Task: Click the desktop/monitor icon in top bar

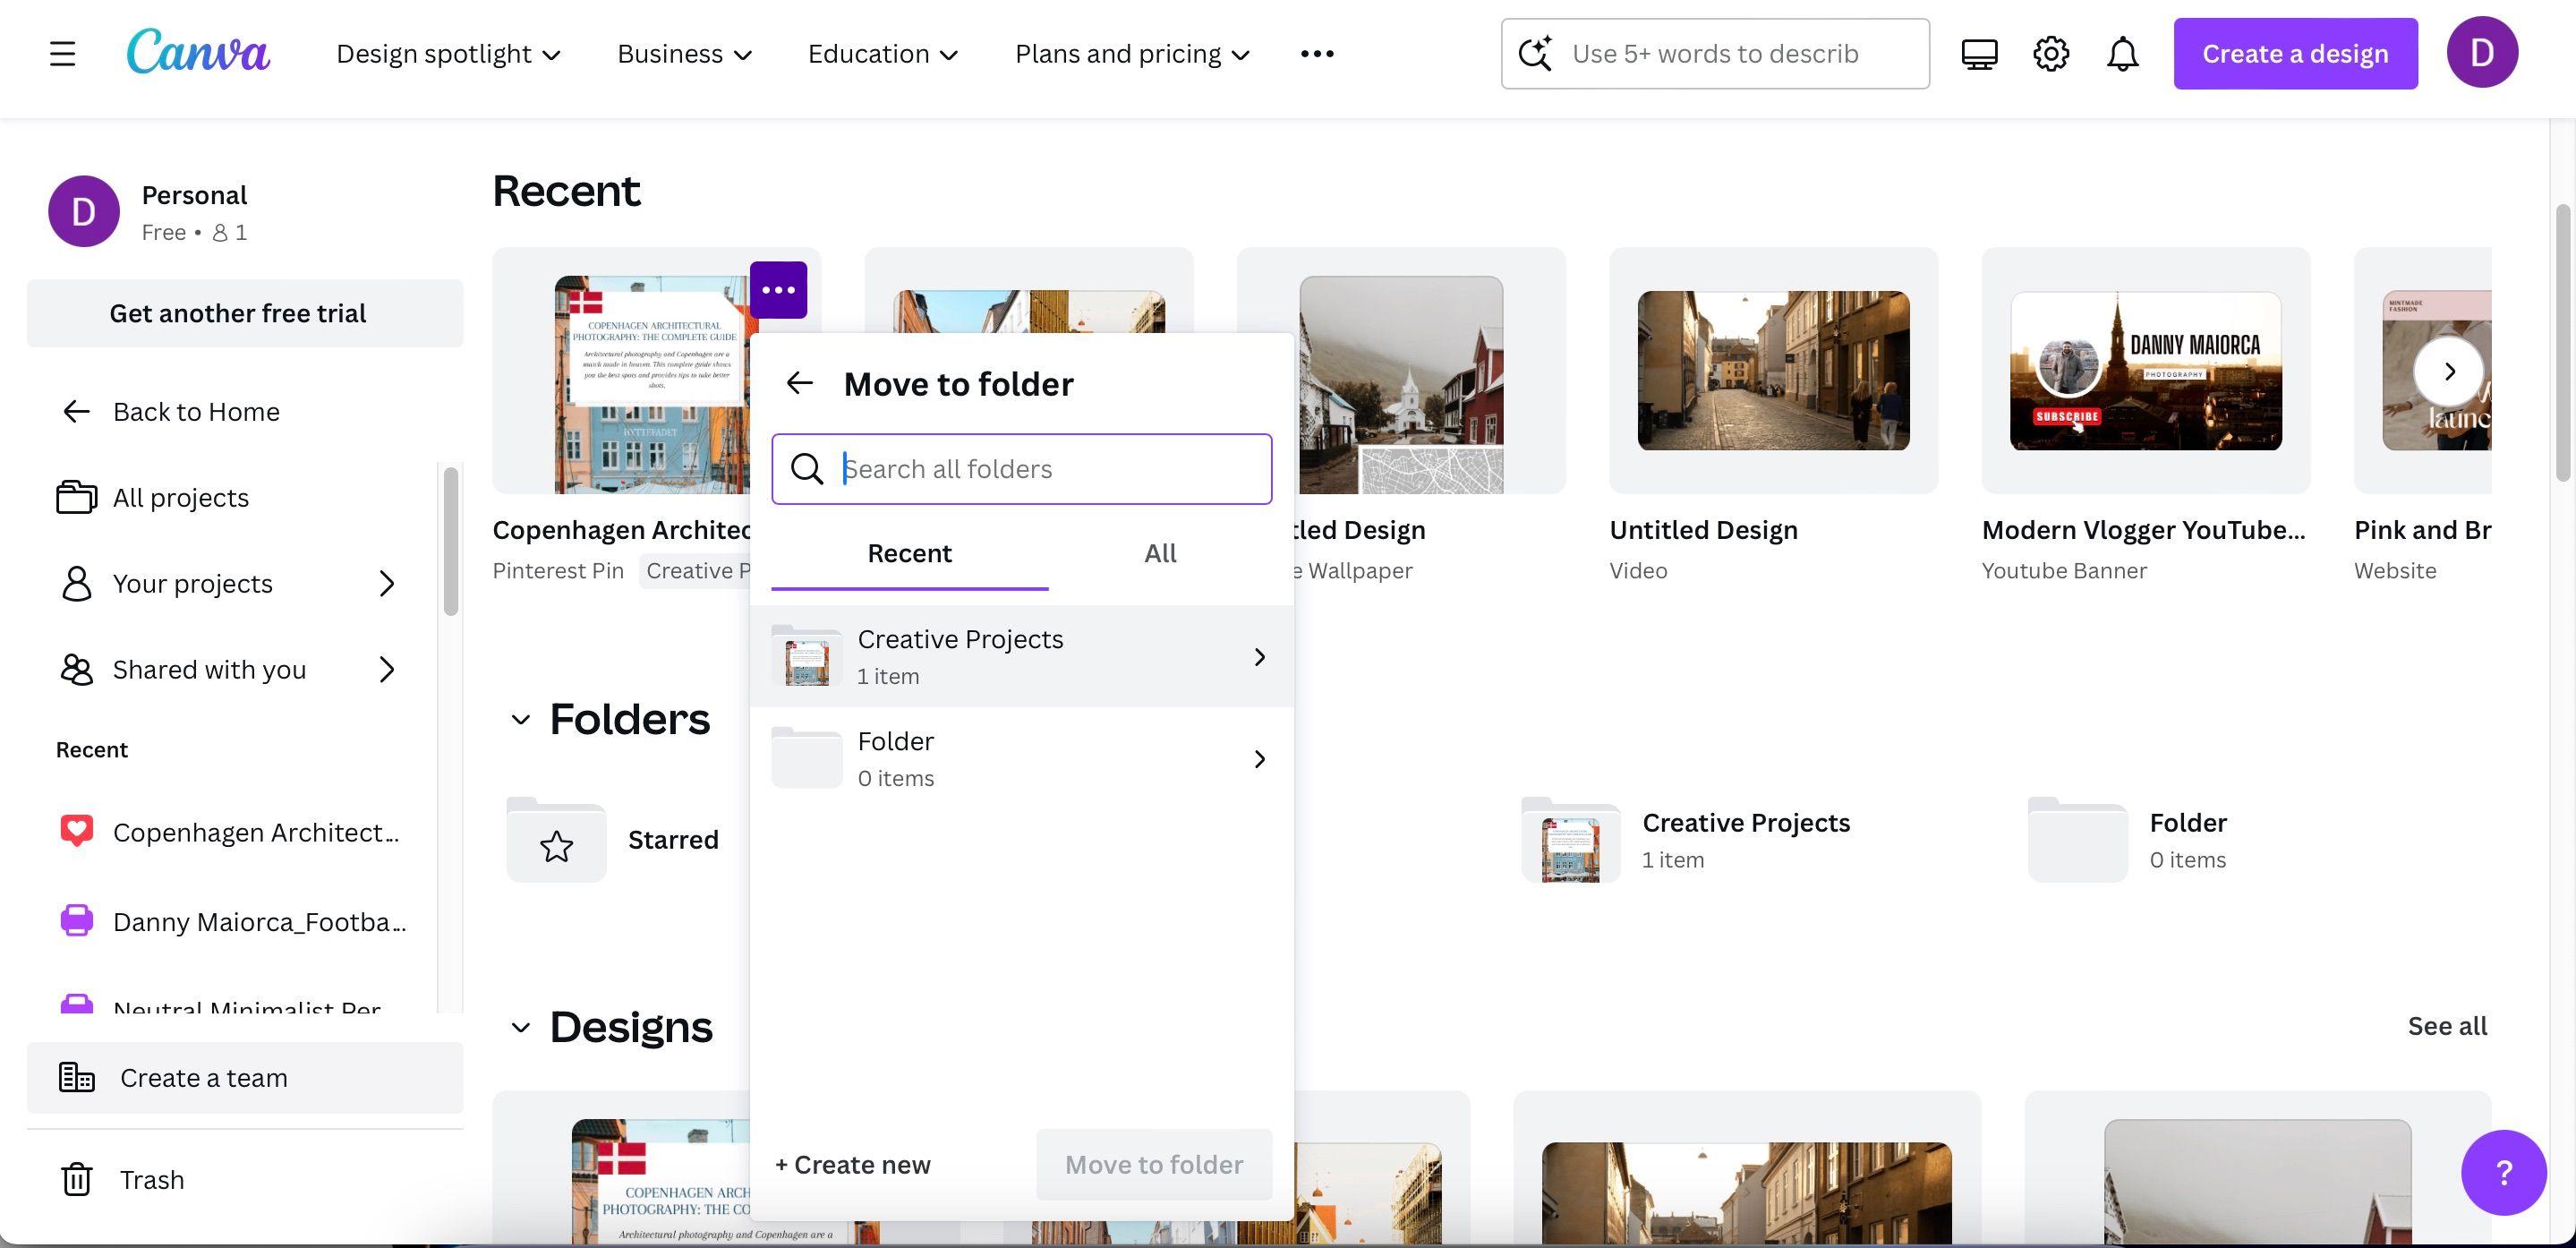Action: [1978, 53]
